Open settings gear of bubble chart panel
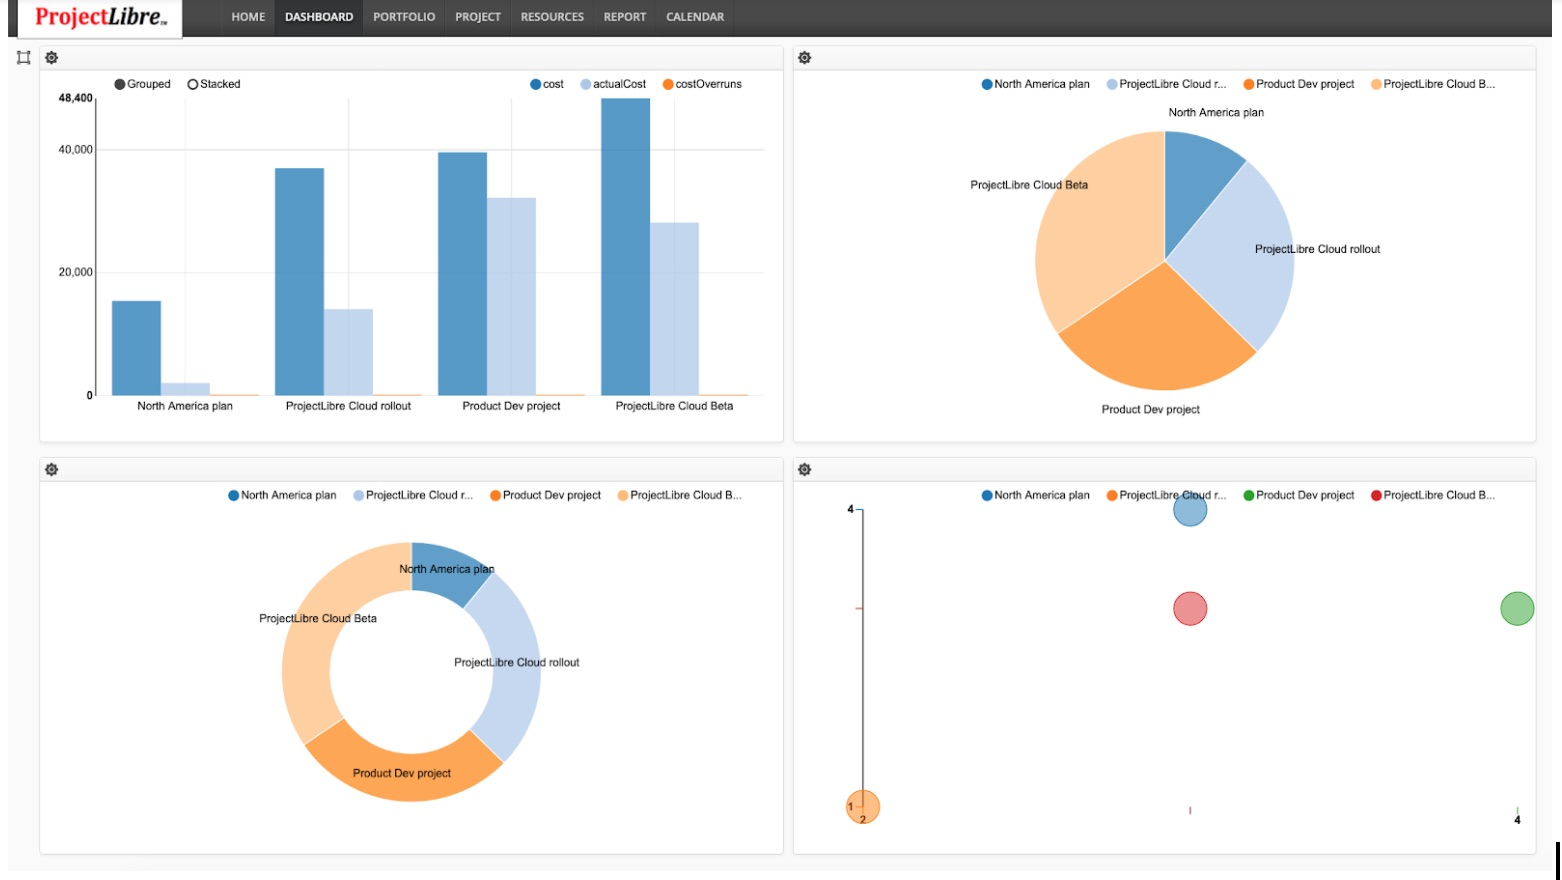Image resolution: width=1562 pixels, height=880 pixels. pos(805,470)
